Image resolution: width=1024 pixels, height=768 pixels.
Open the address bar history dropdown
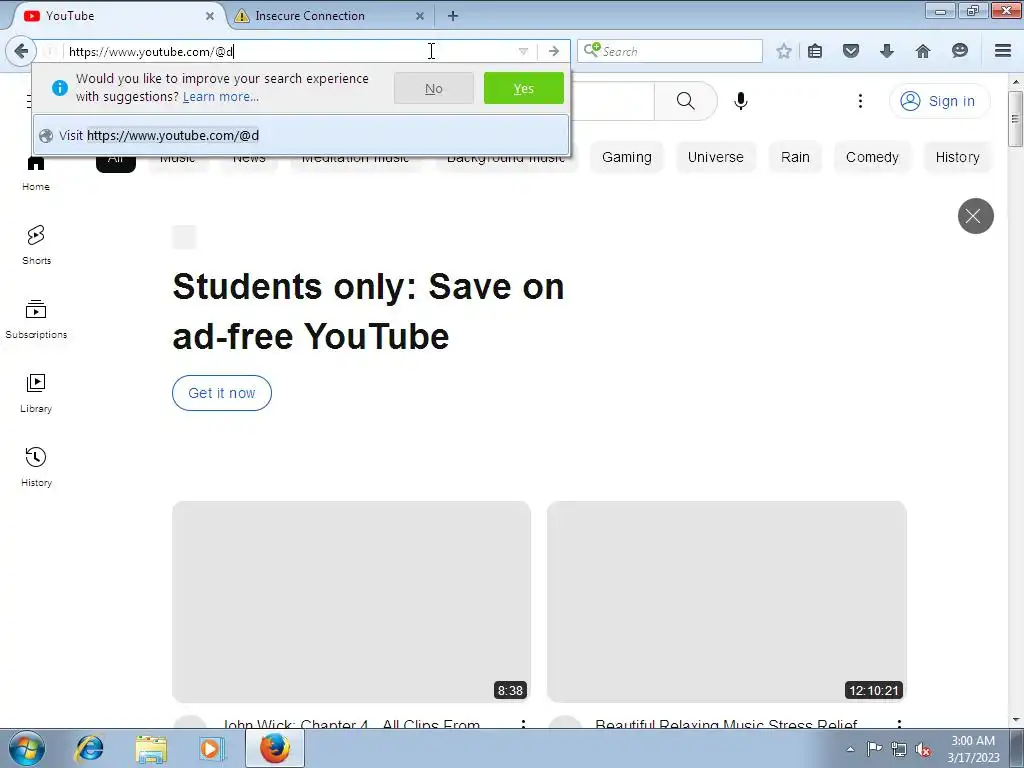[523, 51]
